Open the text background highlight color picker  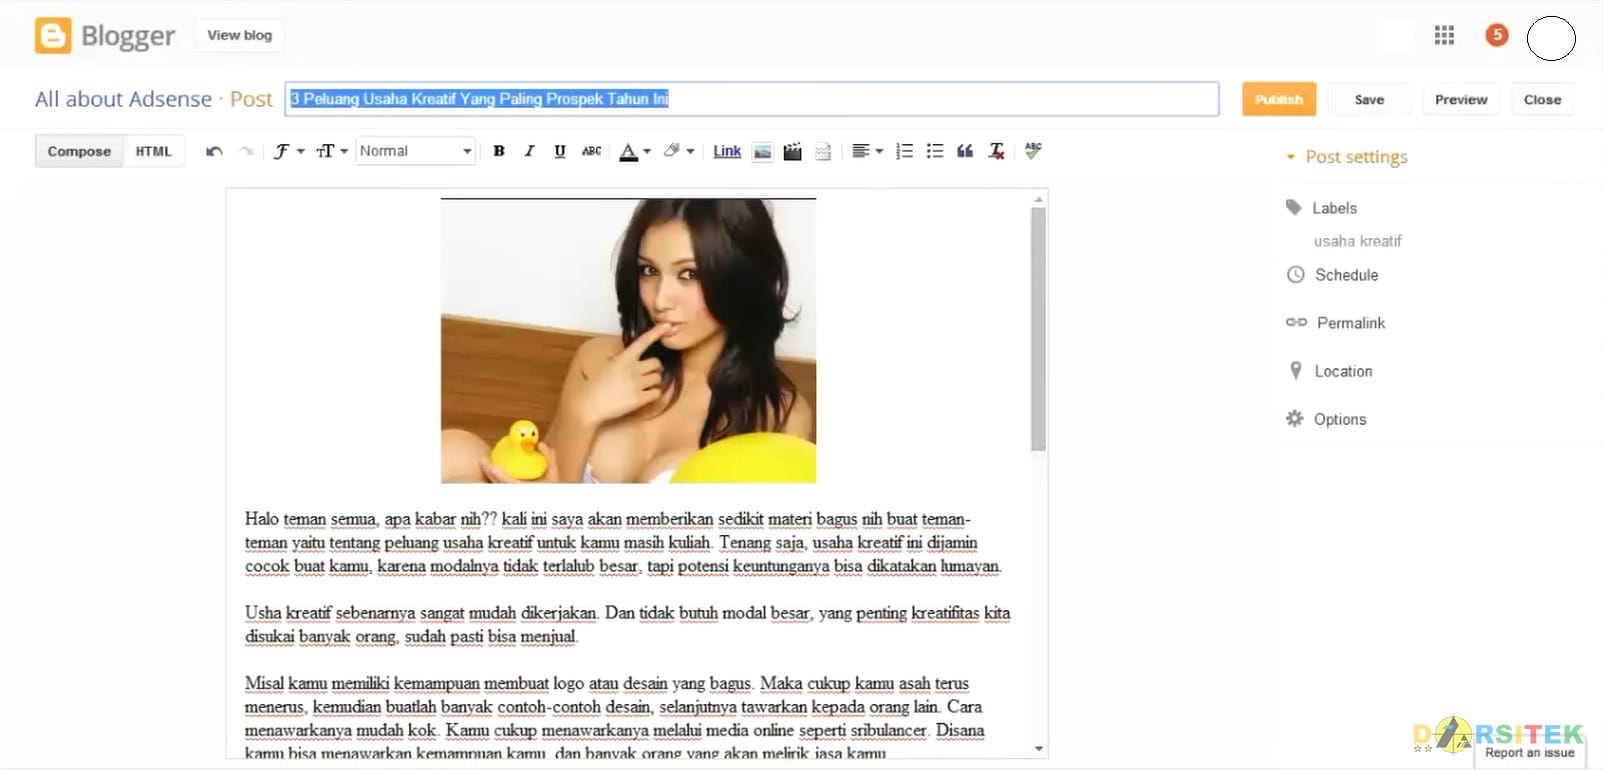[679, 151]
